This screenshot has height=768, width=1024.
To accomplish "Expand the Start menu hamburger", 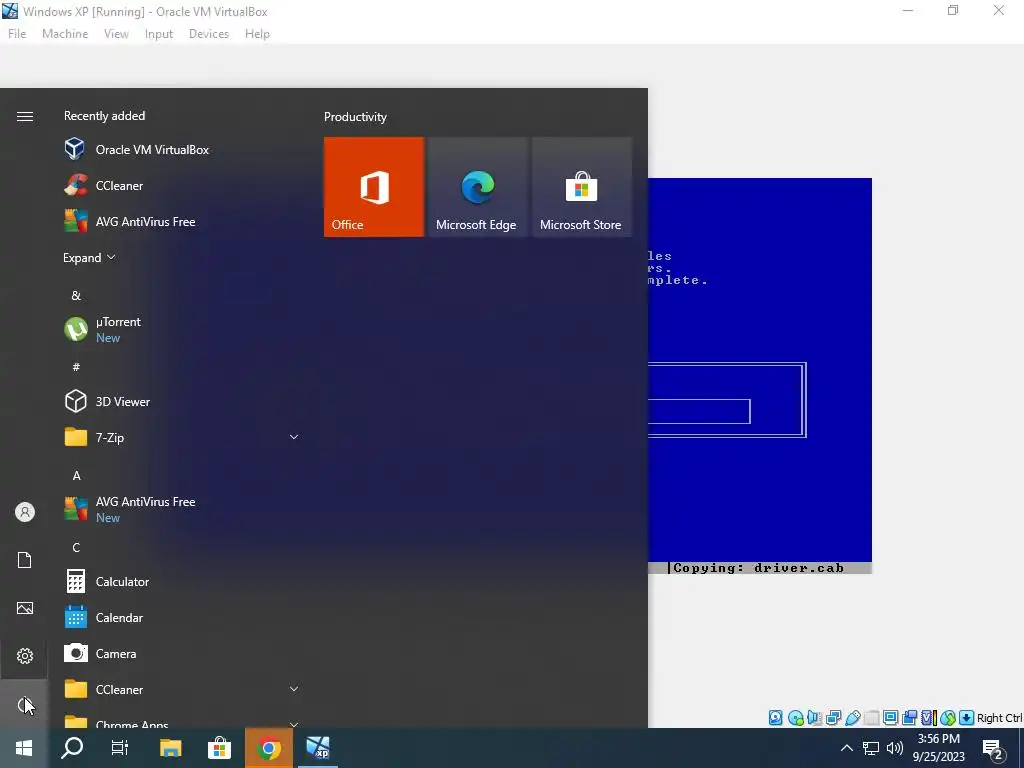I will 25,116.
